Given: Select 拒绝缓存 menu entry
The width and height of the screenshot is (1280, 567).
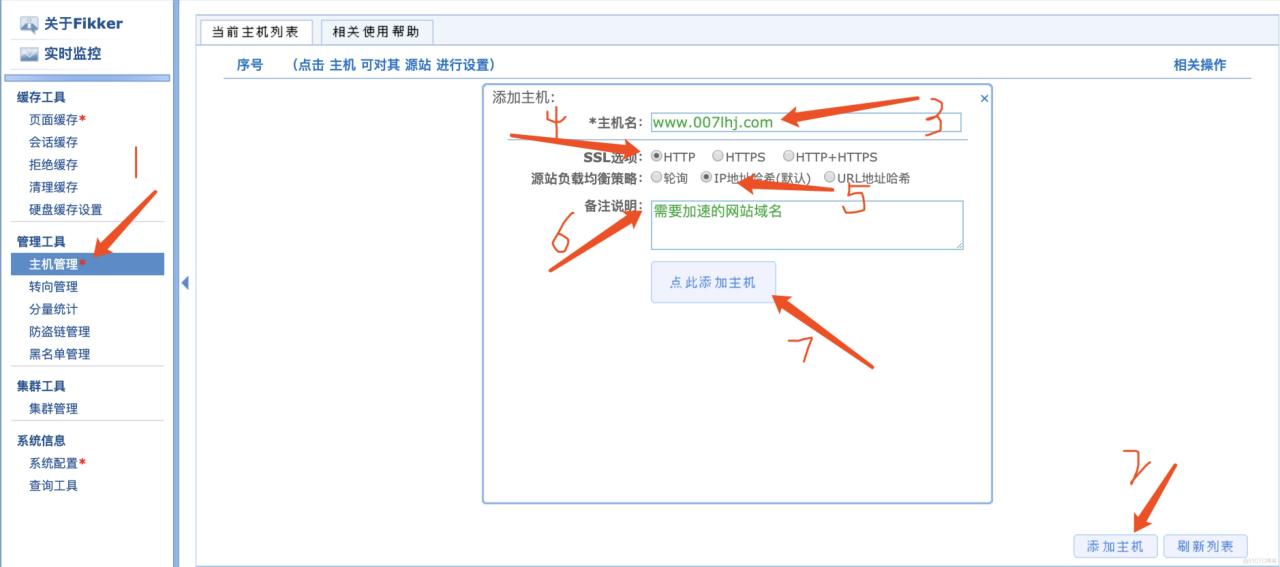Looking at the screenshot, I should tap(53, 164).
